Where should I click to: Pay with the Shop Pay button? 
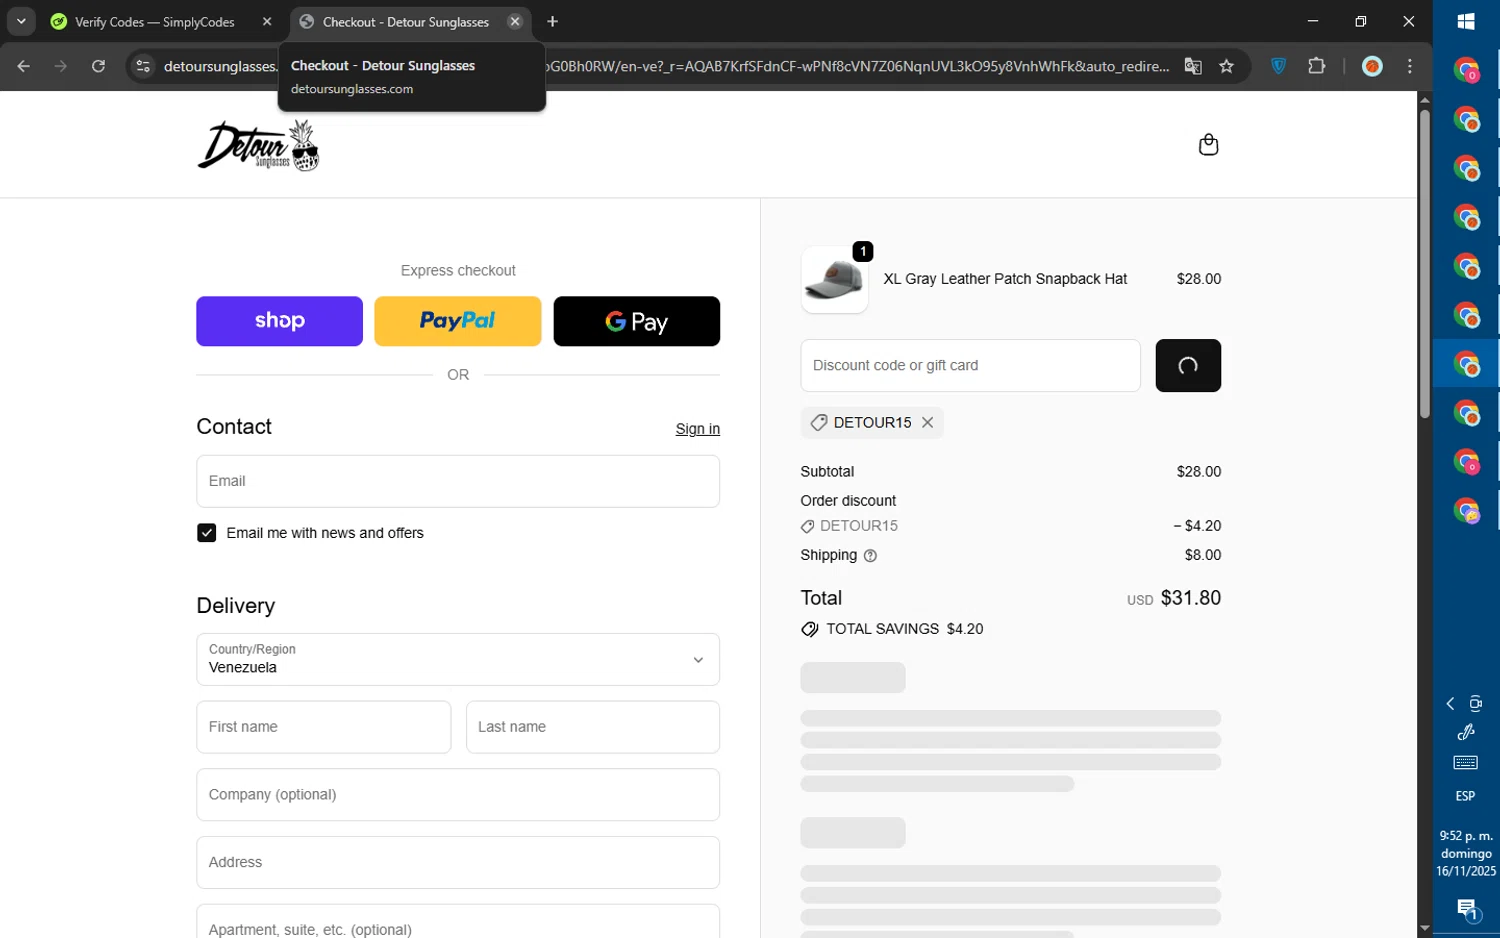click(280, 322)
